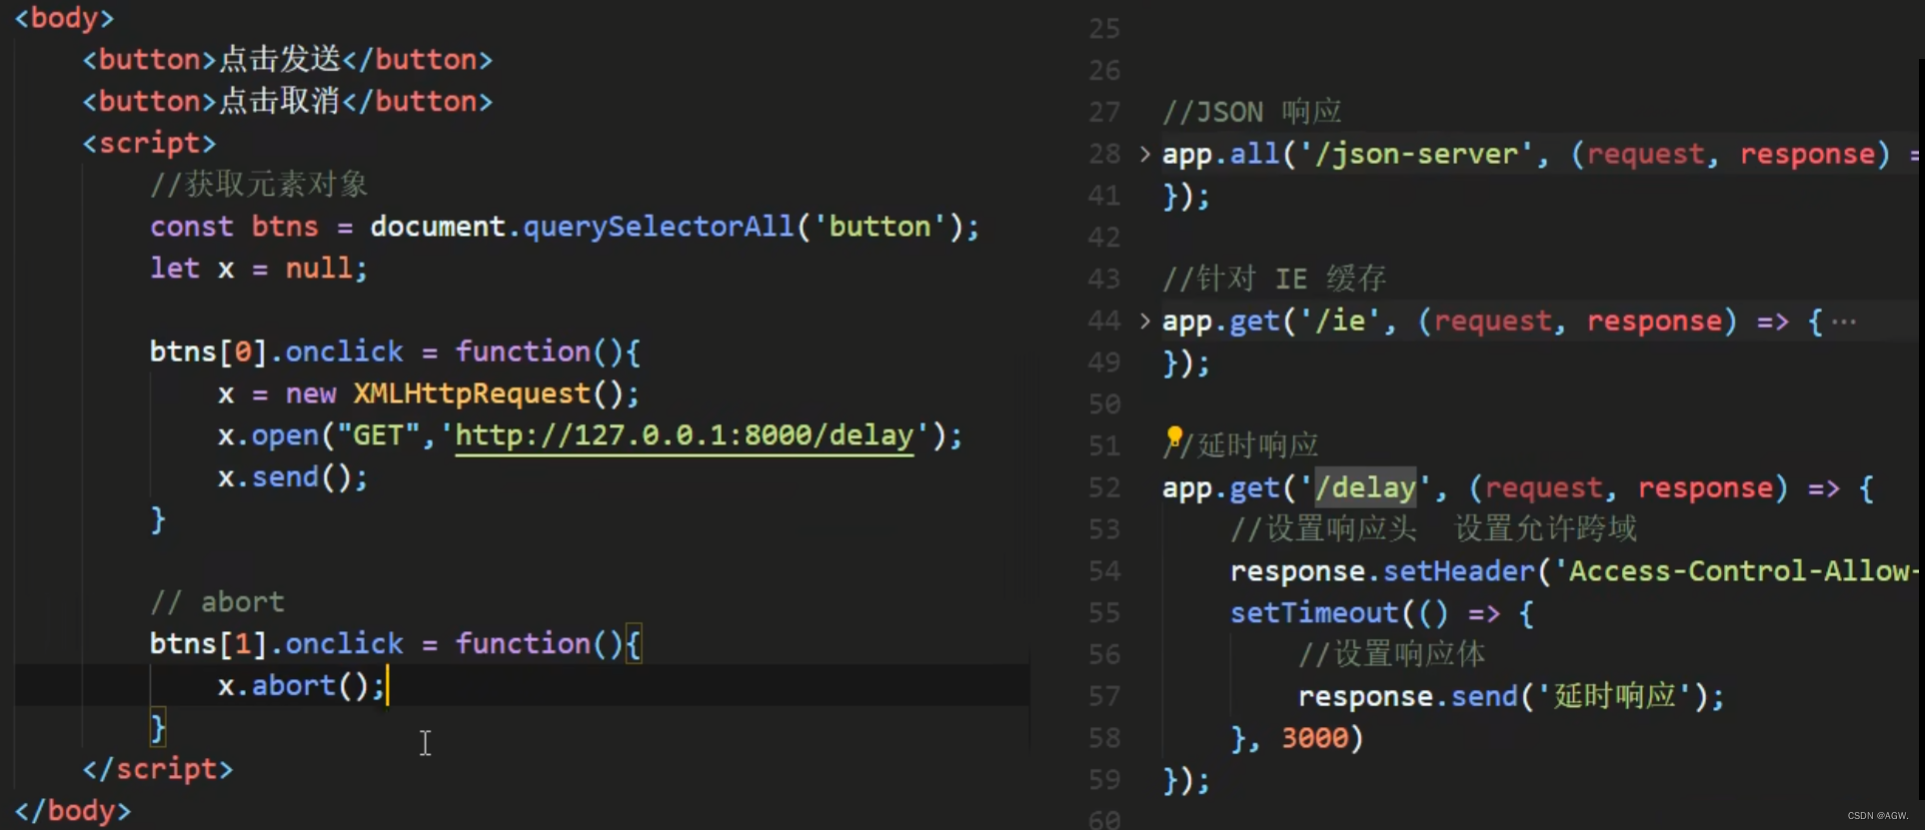This screenshot has width=1925, height=830.
Task: Click the collapsed ellipsis after app.get '/ie'
Action: point(1844,322)
